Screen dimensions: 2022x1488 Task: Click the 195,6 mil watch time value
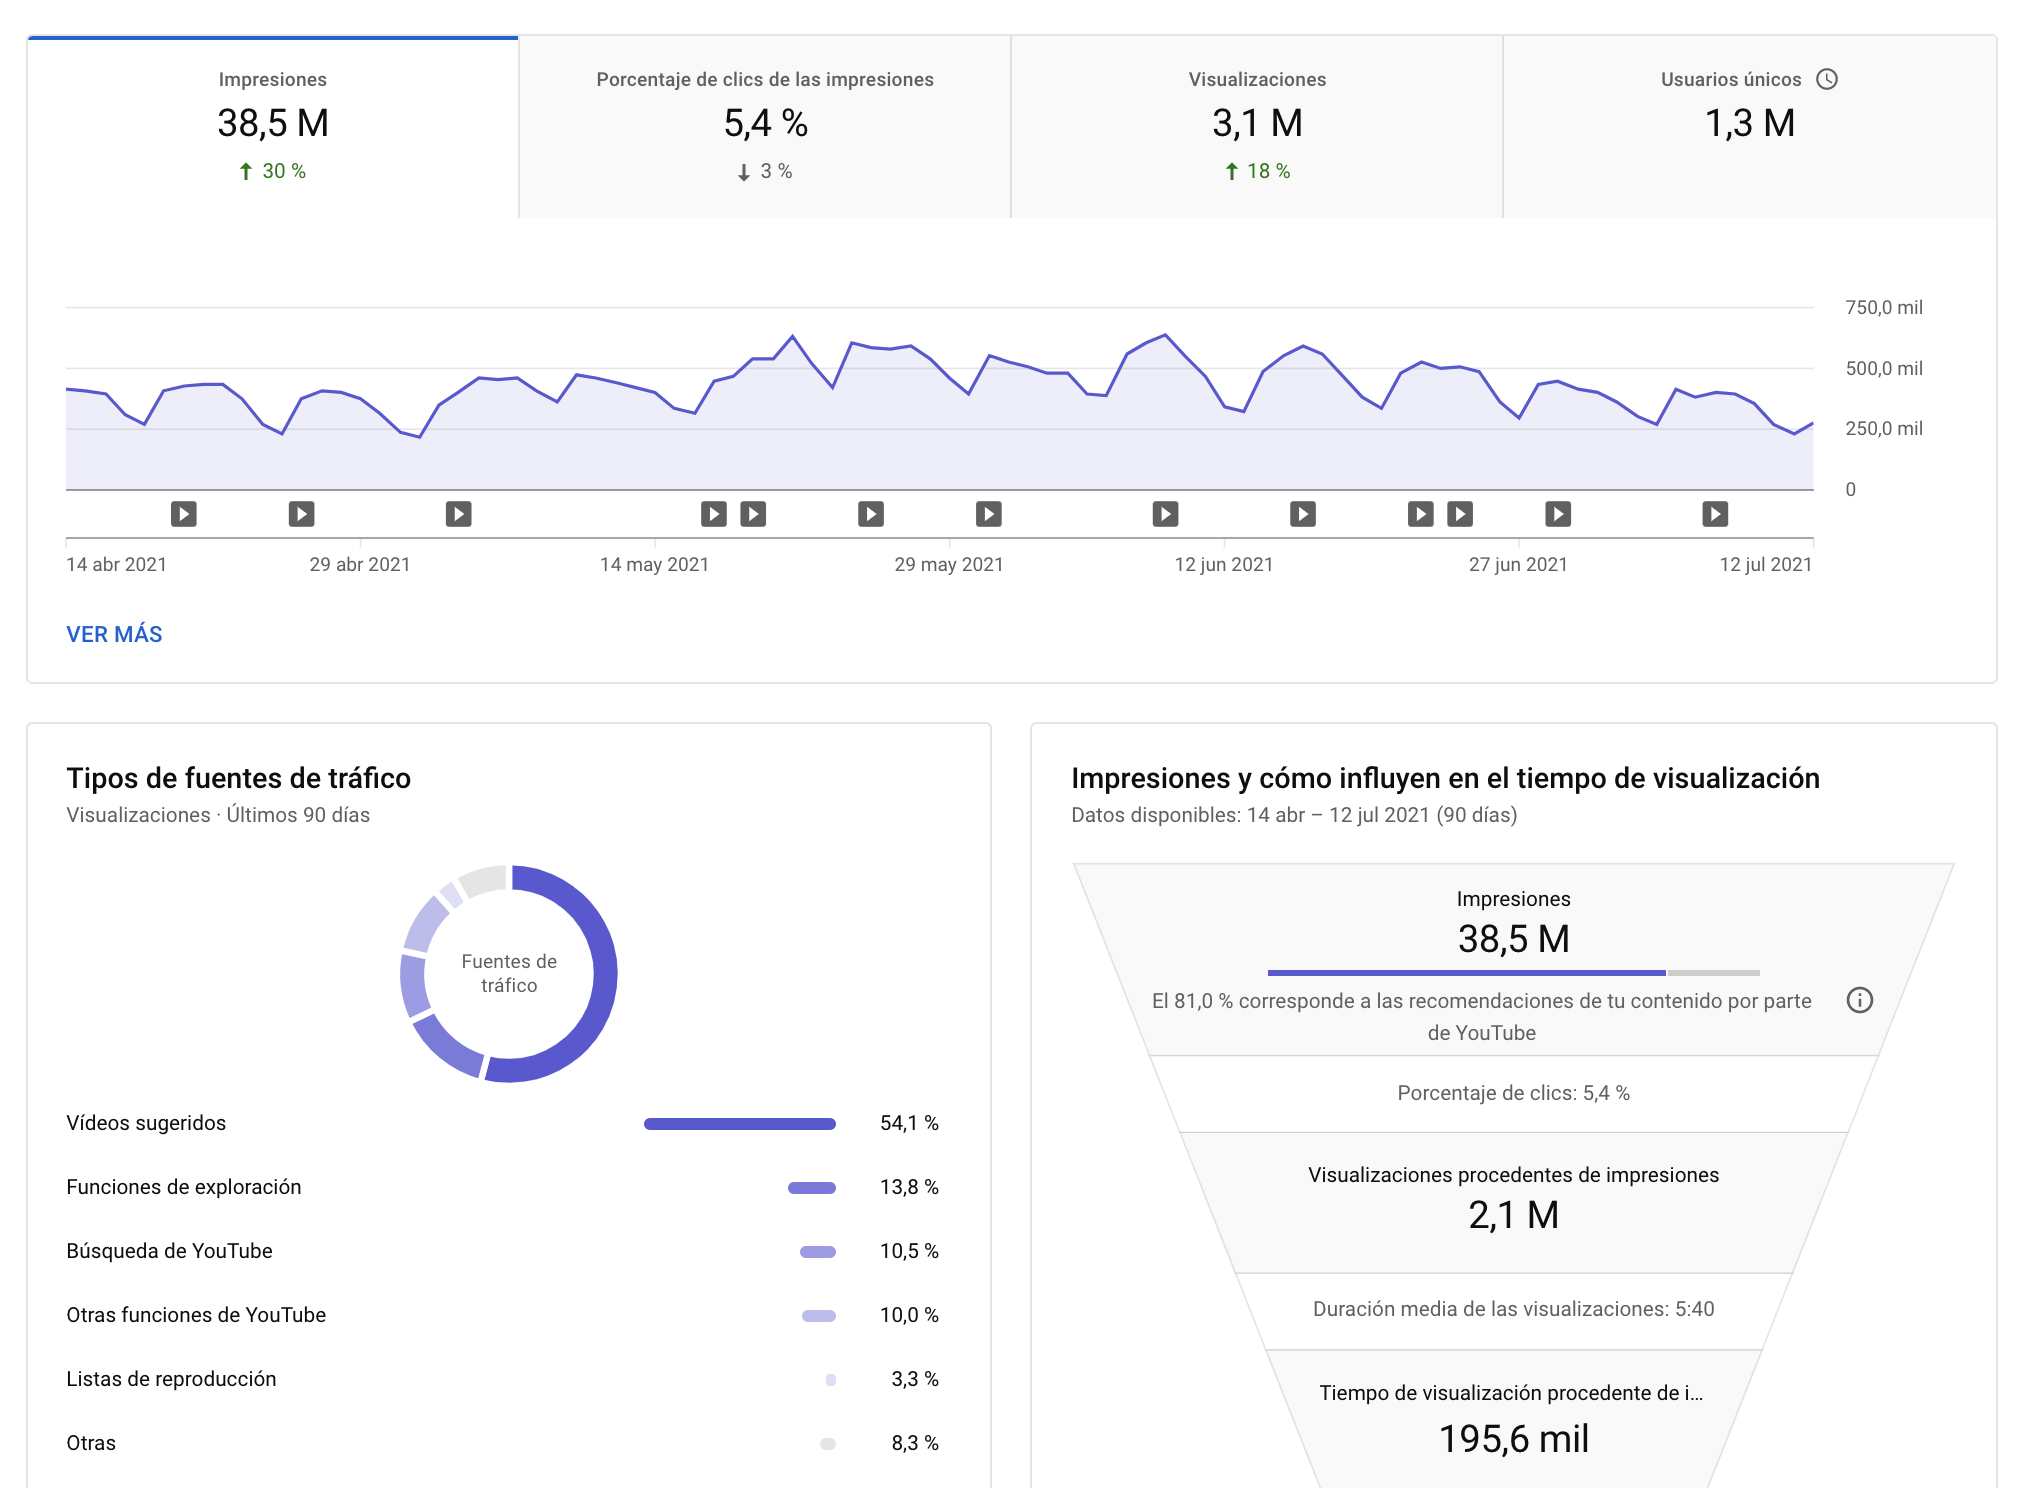click(x=1514, y=1439)
